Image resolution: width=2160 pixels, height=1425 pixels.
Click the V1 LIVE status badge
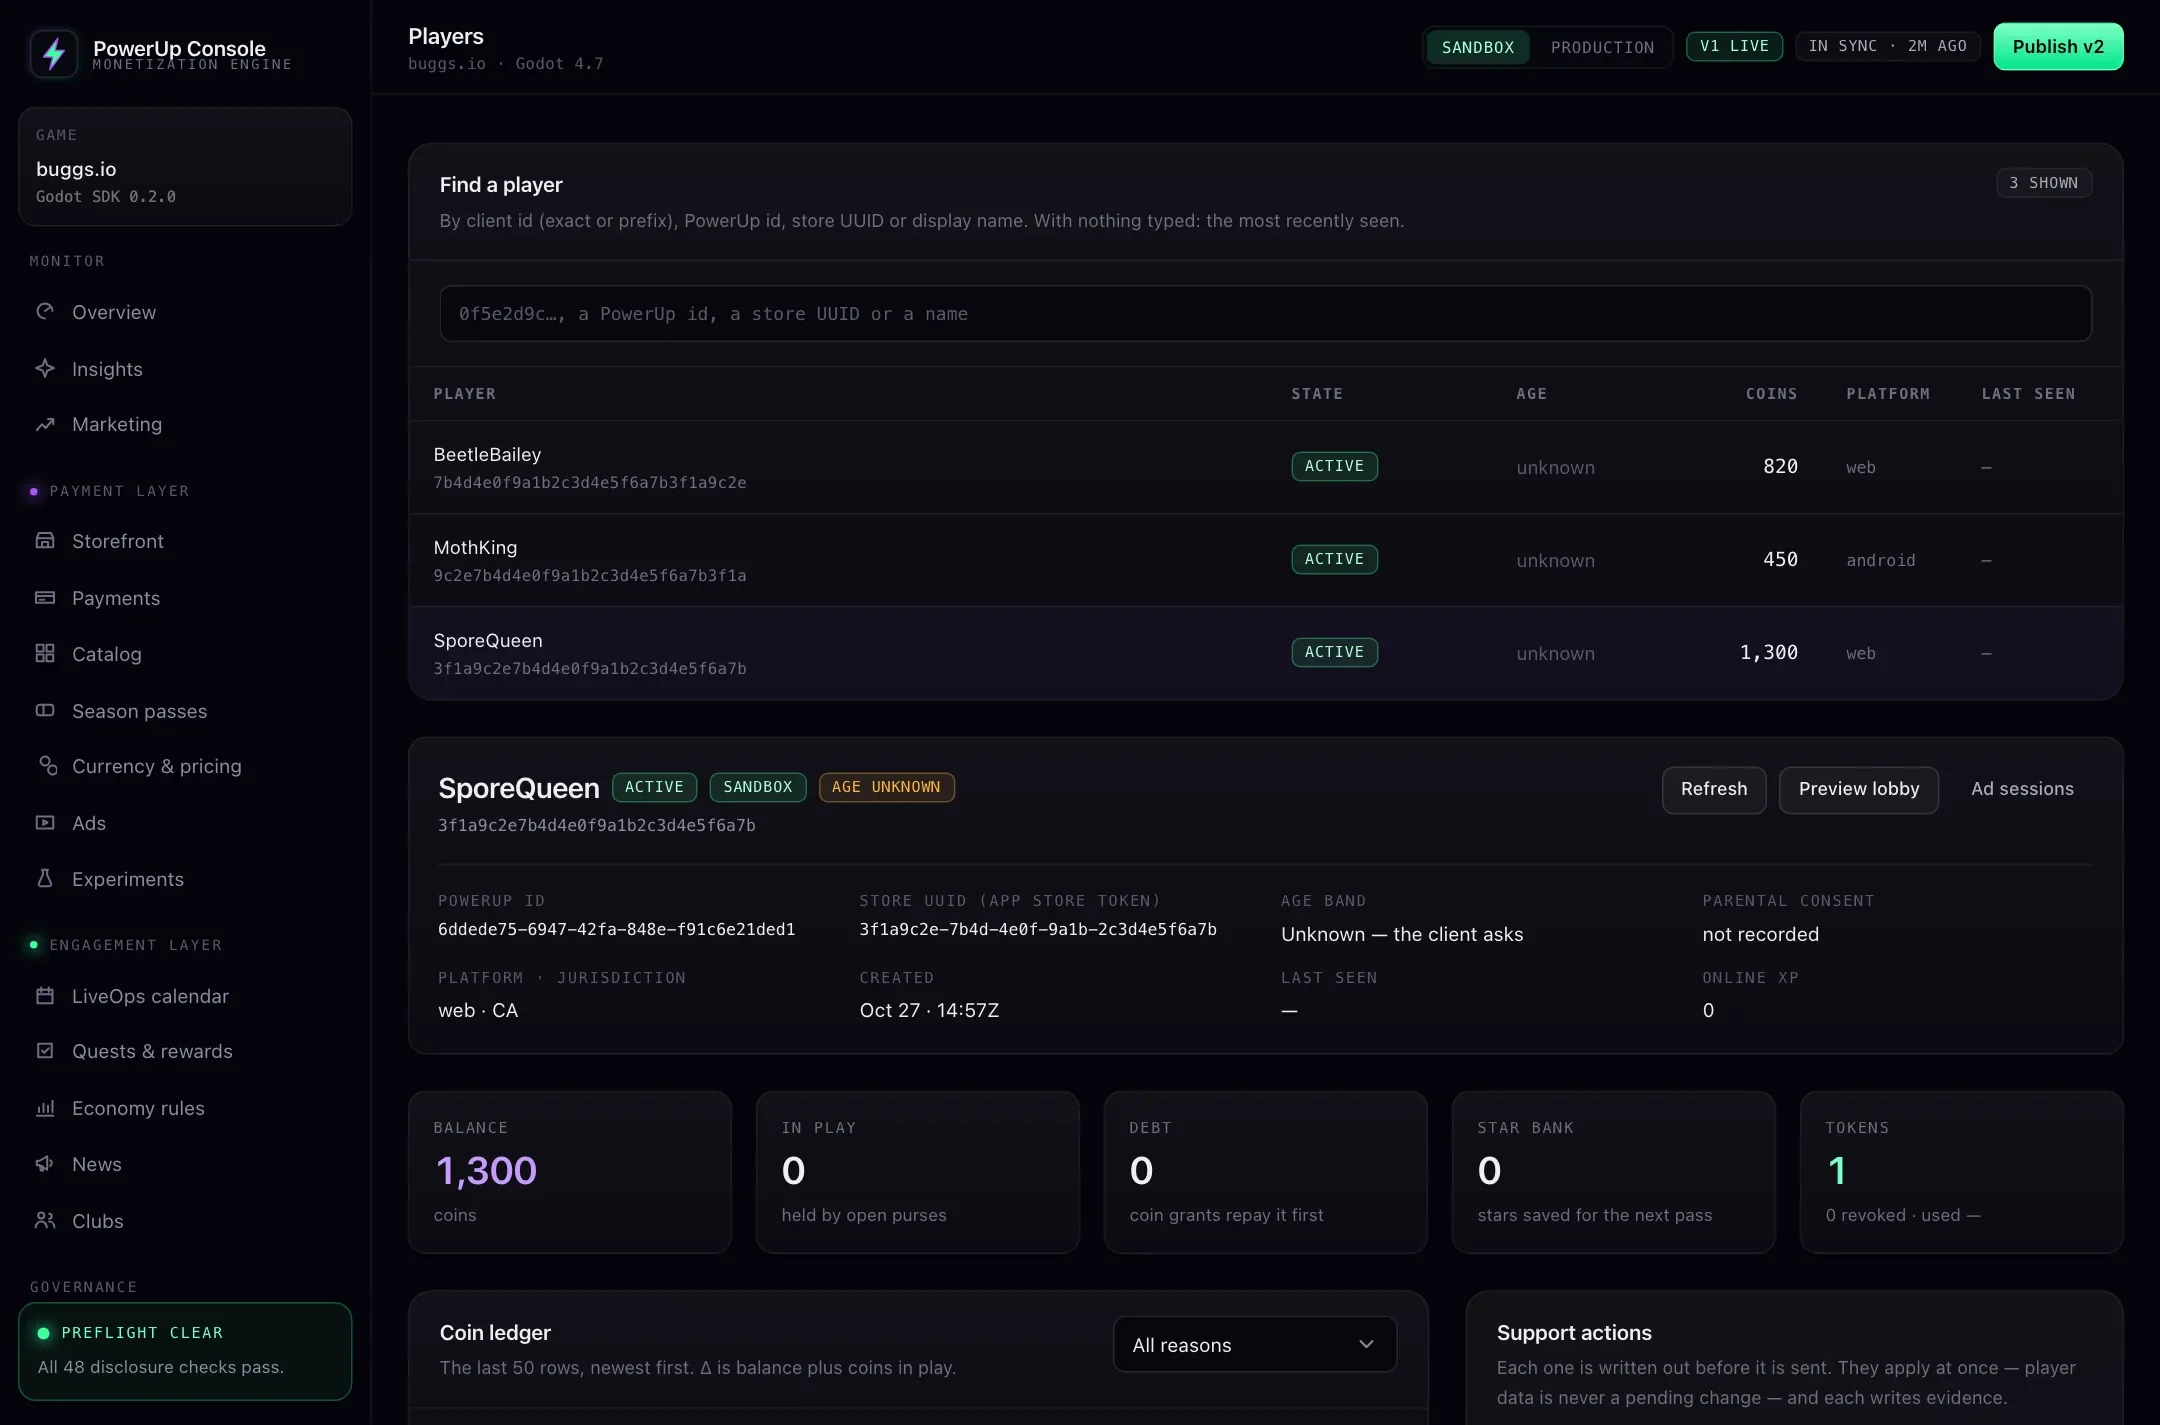coord(1734,46)
